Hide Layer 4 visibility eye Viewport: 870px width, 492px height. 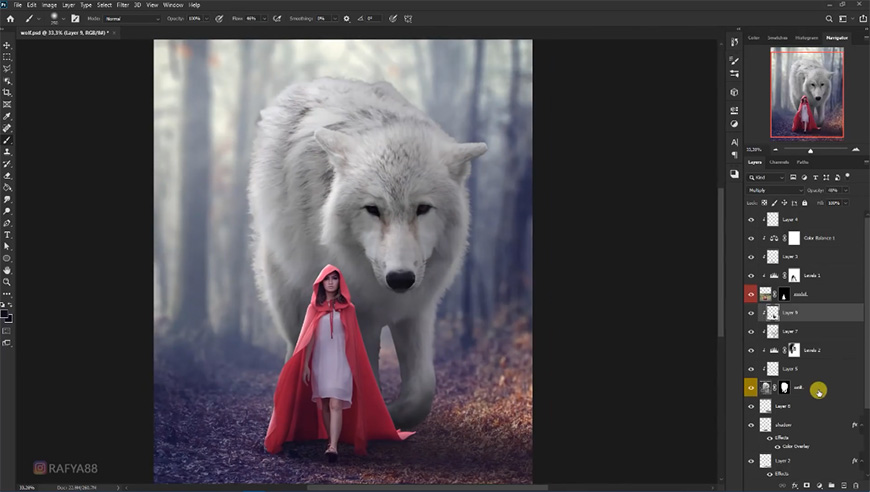(x=751, y=220)
